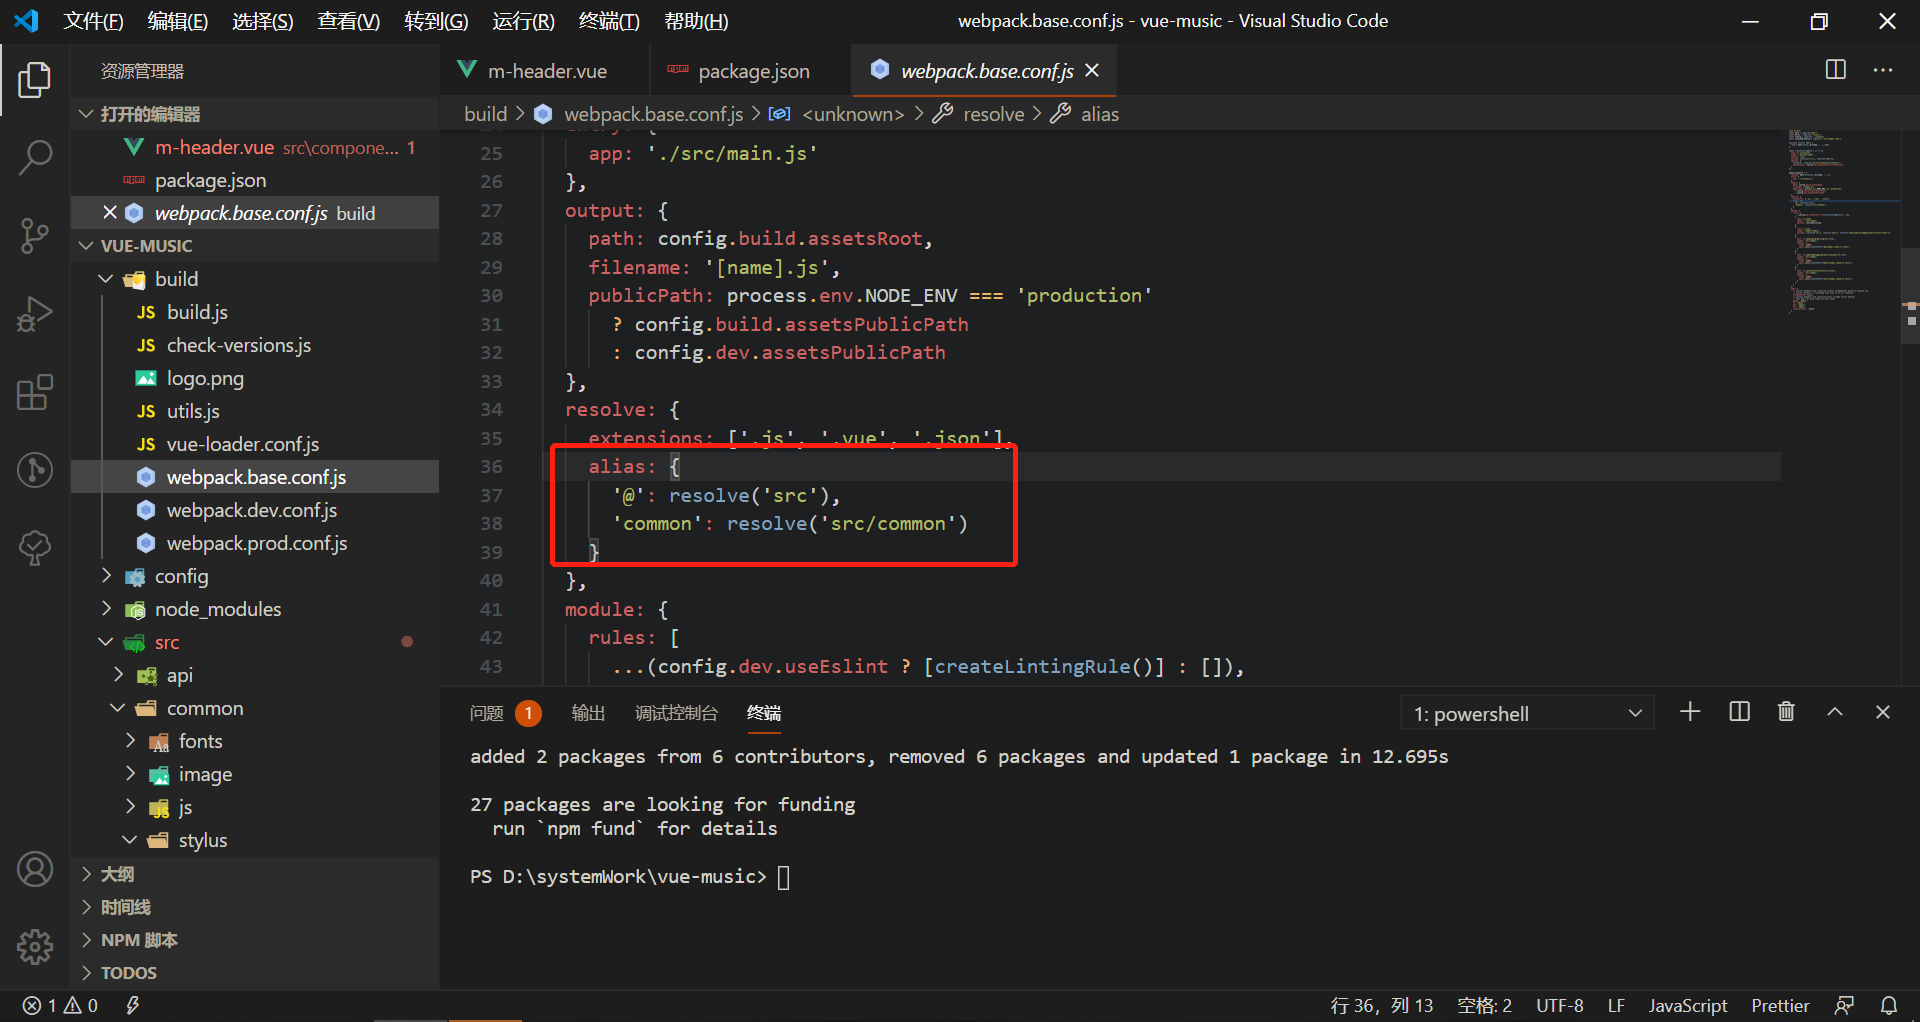
Task: Open the 终端(T) menu
Action: click(x=609, y=21)
